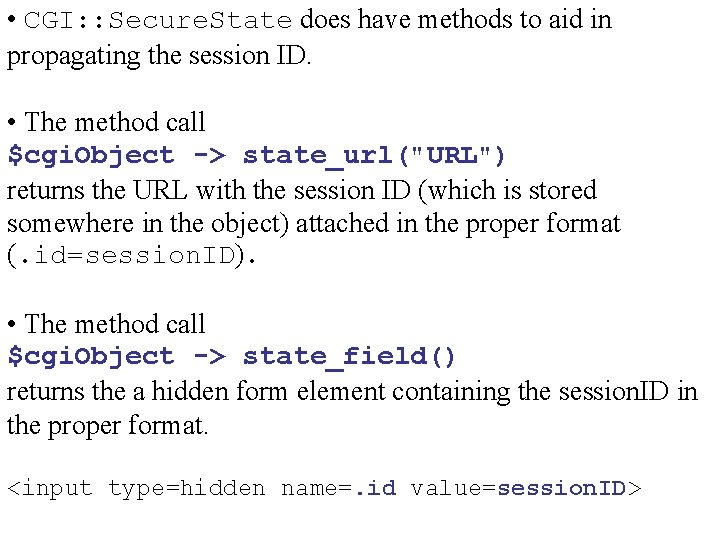Click 'hidden form element containing' text

[331, 392]
